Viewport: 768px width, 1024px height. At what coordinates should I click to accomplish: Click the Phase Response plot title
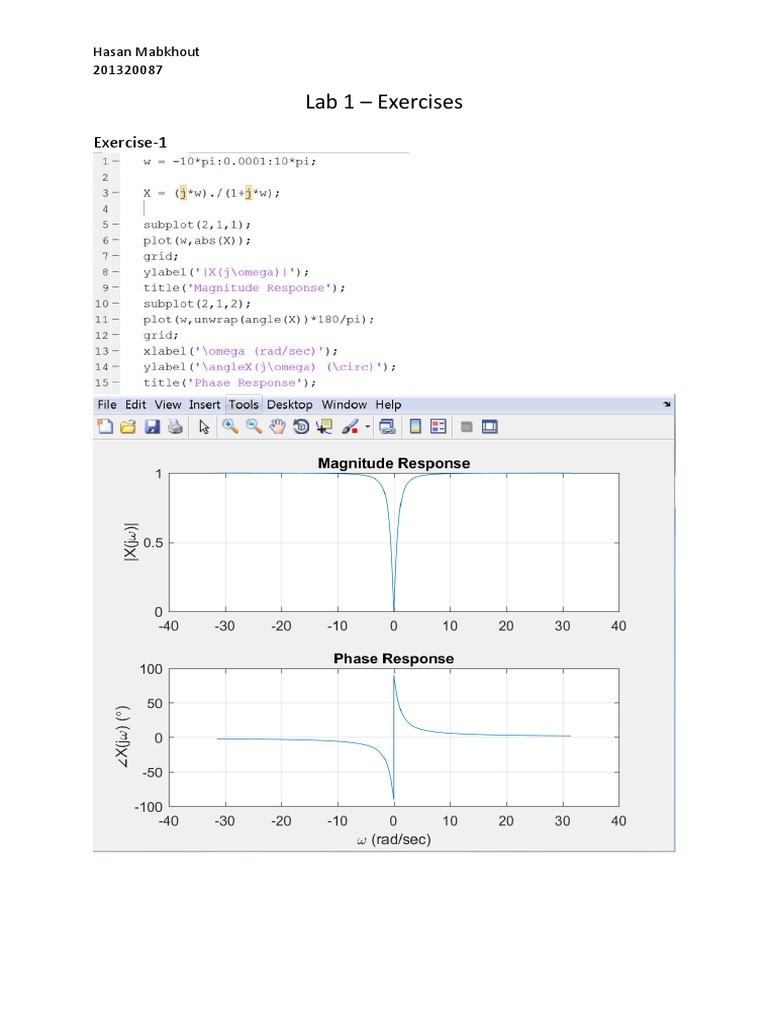tap(394, 658)
